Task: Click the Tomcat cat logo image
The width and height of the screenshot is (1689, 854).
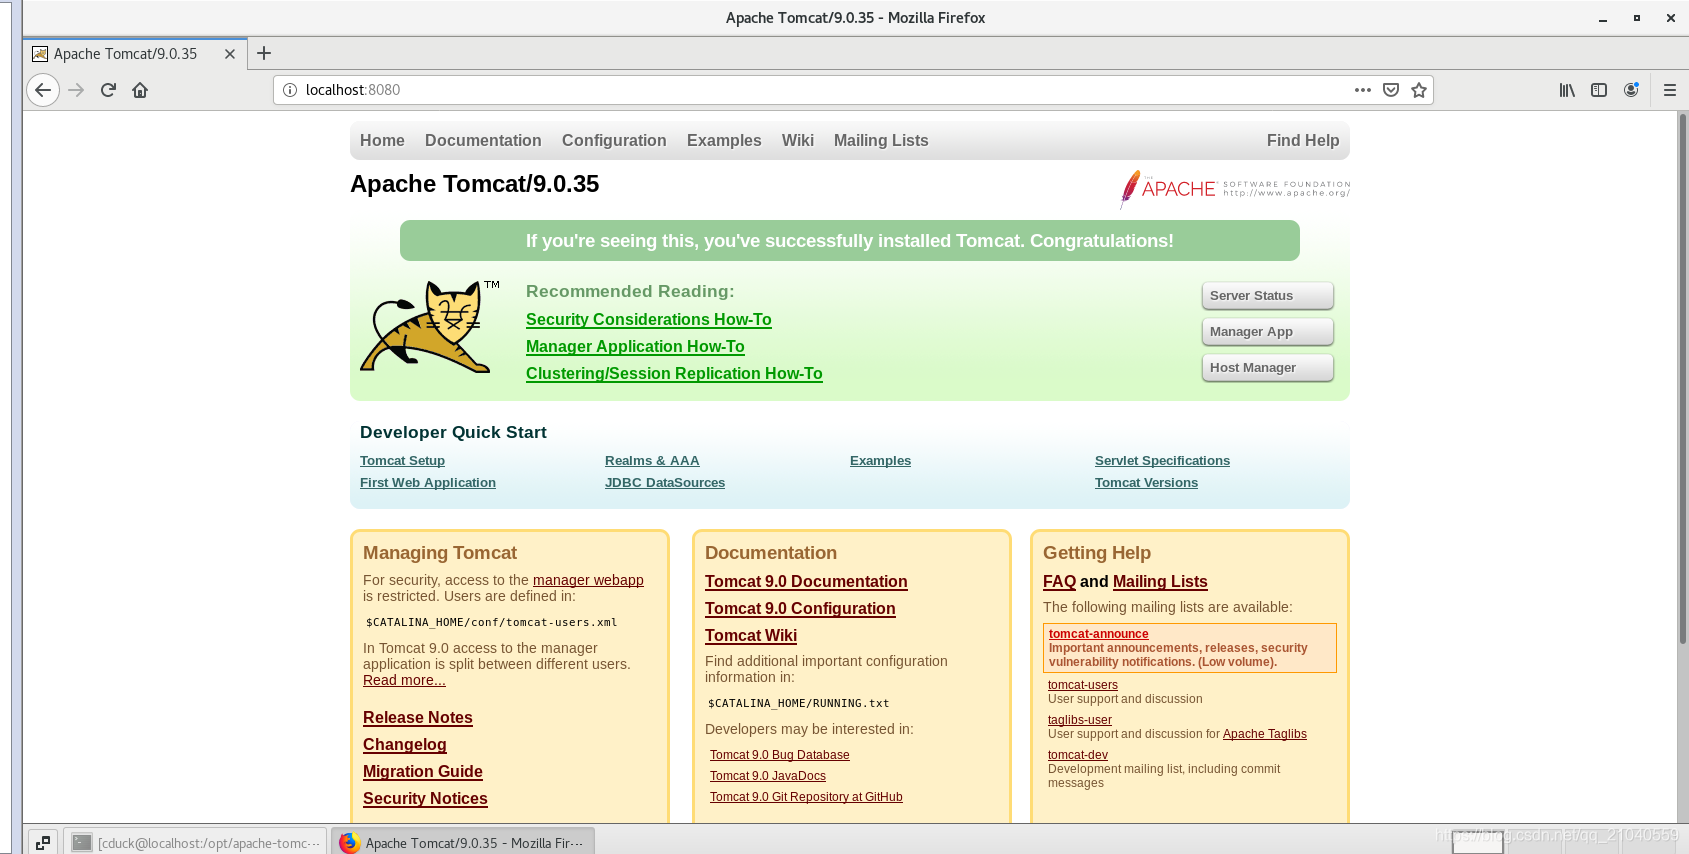Action: point(430,326)
